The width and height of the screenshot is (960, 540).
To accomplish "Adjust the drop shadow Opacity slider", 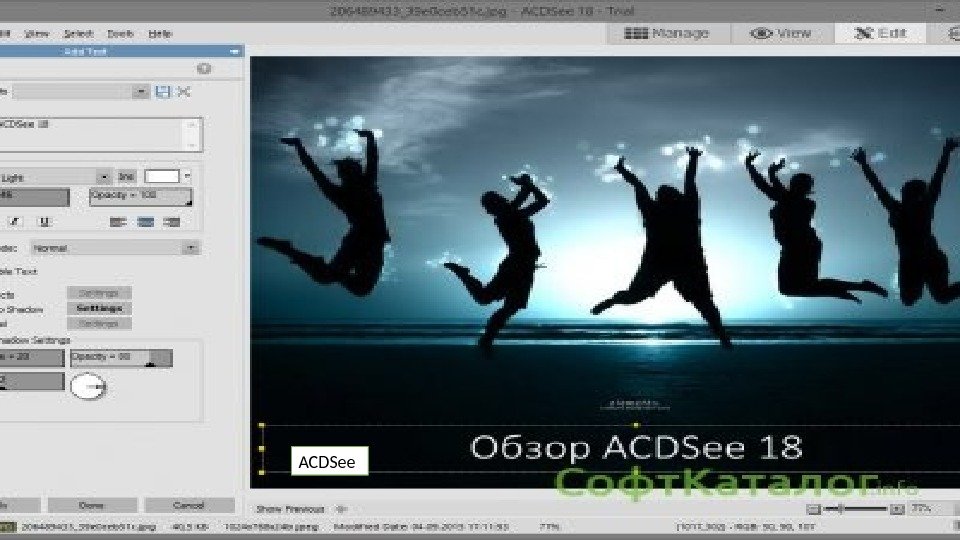I will tap(121, 358).
